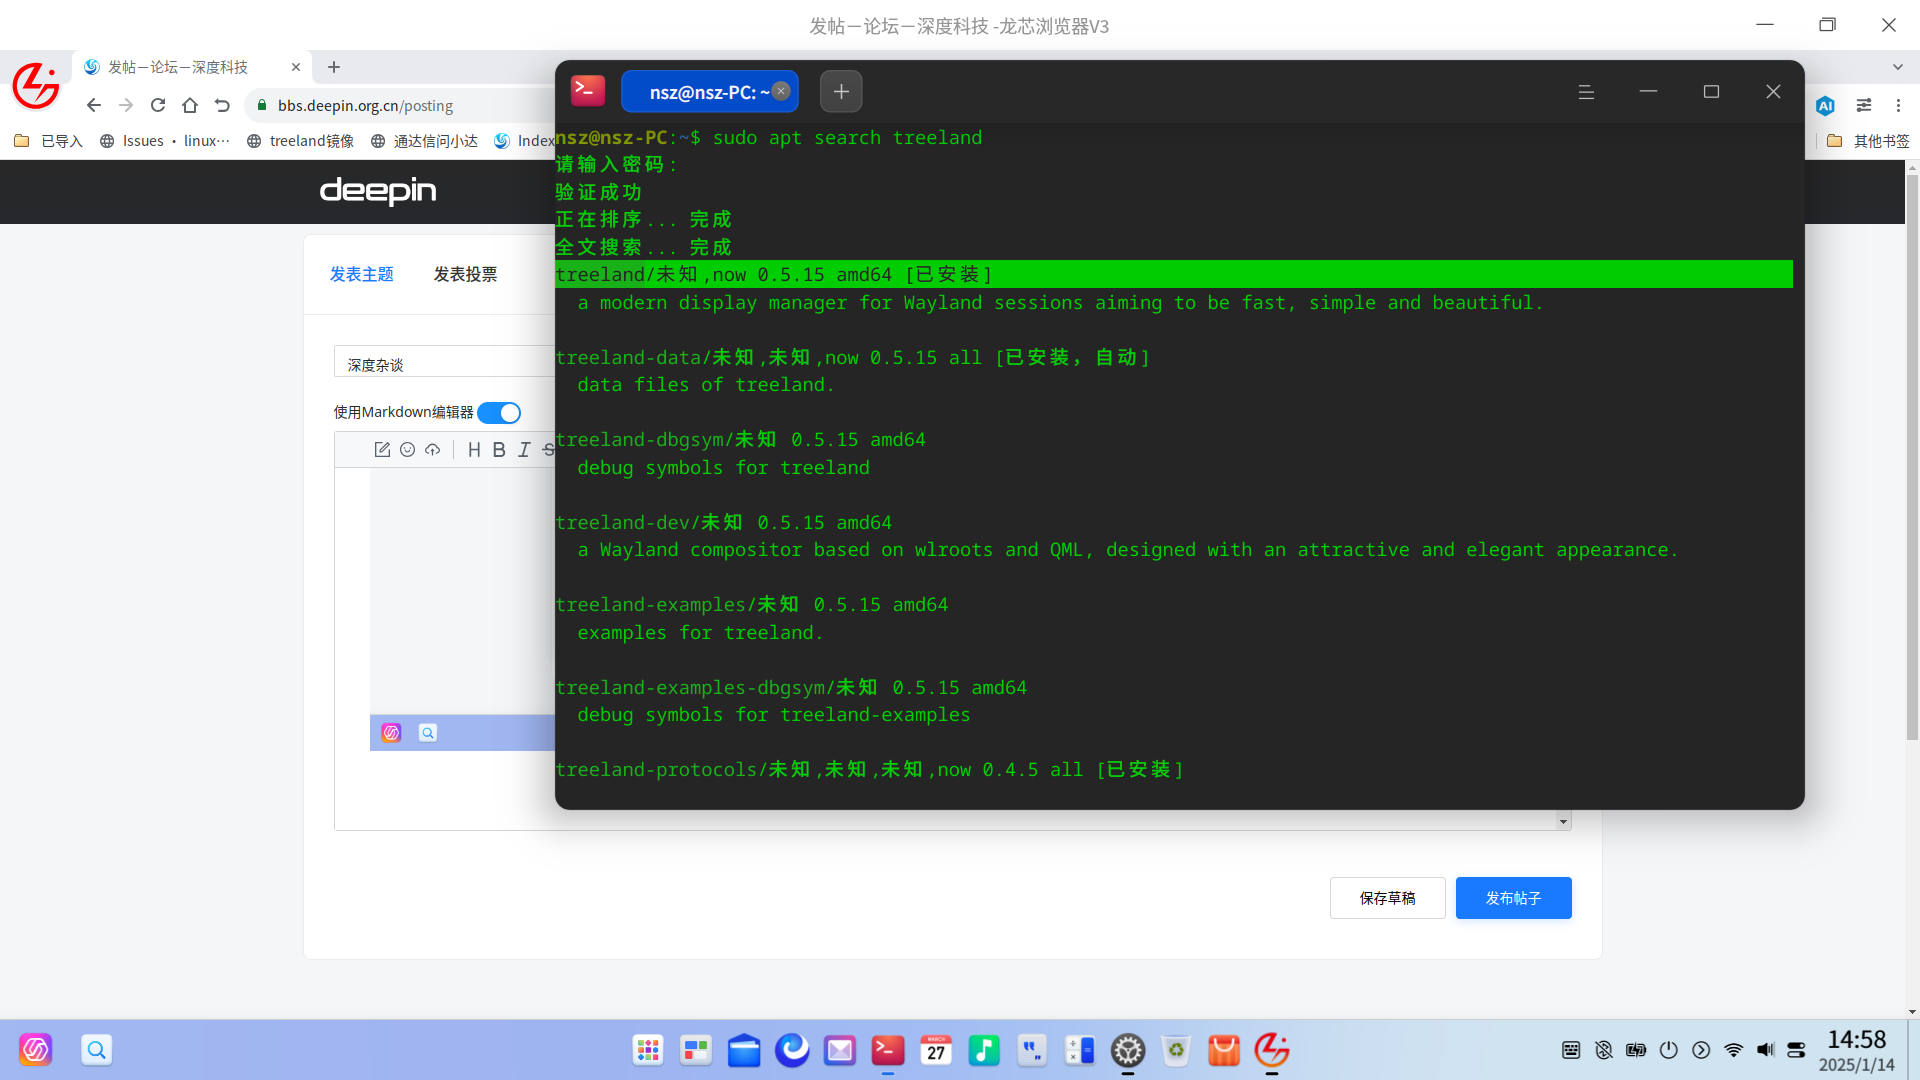Screen dimensions: 1920x1080
Task: Click the power icon in tray
Action: (x=1668, y=1050)
